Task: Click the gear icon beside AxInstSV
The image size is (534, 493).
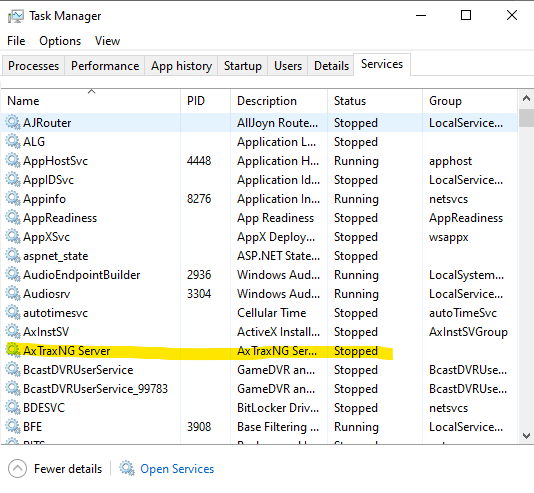Action: click(13, 332)
